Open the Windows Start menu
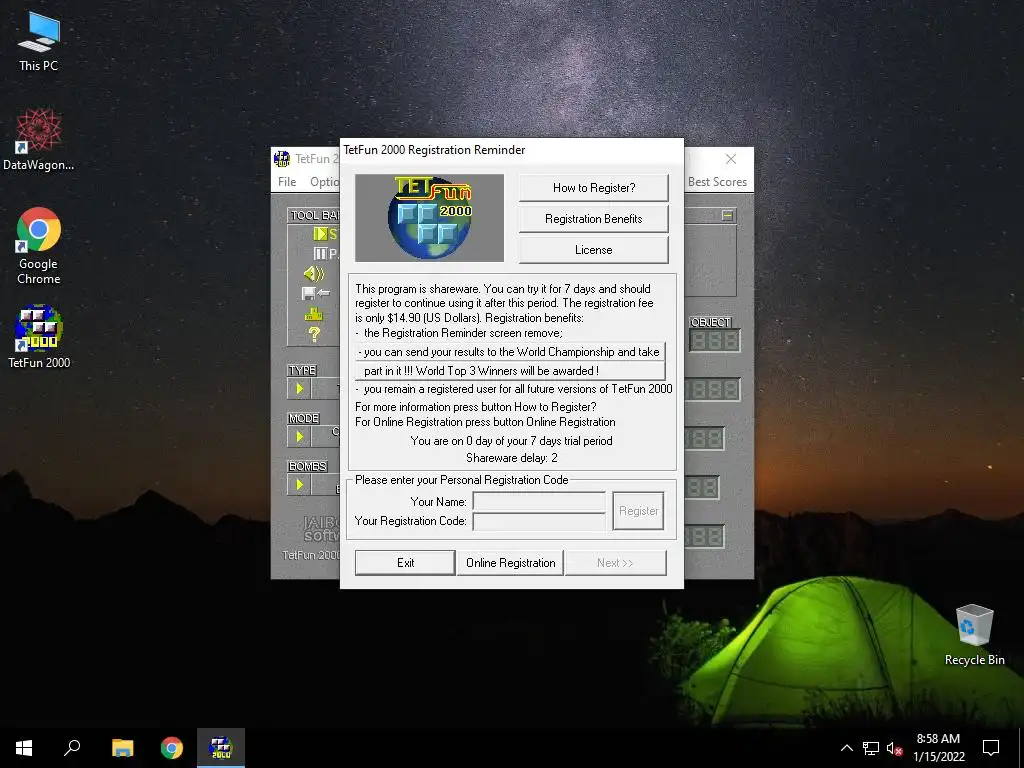The height and width of the screenshot is (768, 1024). point(24,748)
